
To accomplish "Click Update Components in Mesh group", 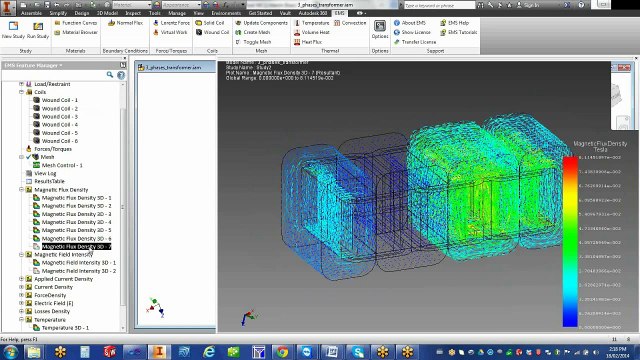I will pyautogui.click(x=261, y=23).
